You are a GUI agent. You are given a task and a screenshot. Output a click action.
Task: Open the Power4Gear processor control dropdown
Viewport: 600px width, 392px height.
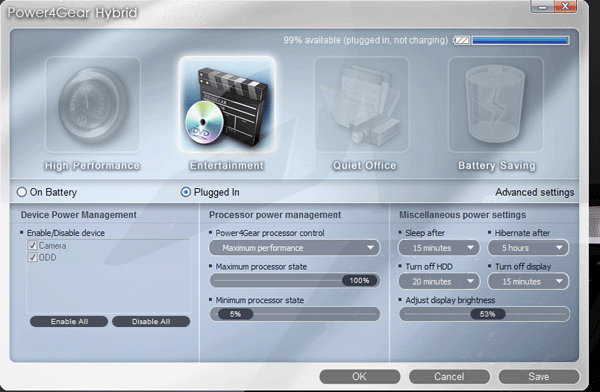(295, 248)
